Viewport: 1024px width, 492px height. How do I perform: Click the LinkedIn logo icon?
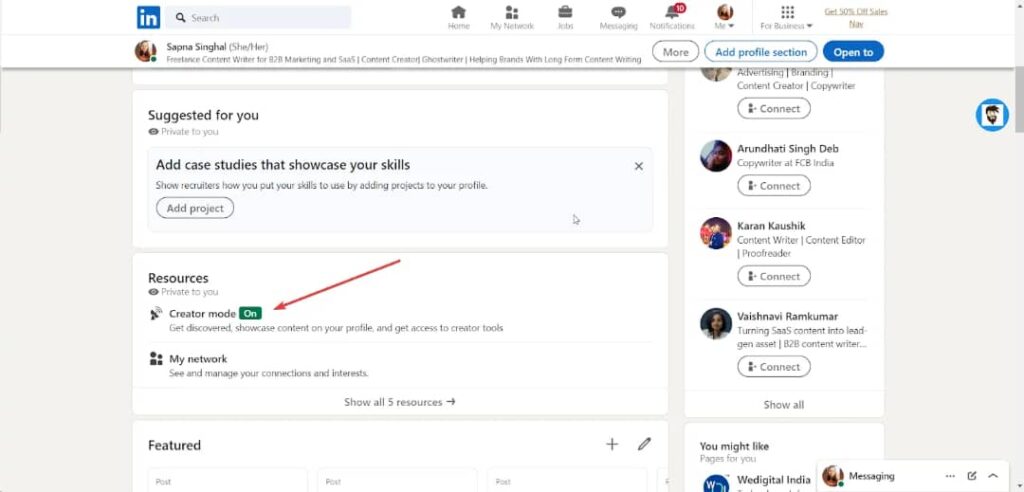click(148, 17)
